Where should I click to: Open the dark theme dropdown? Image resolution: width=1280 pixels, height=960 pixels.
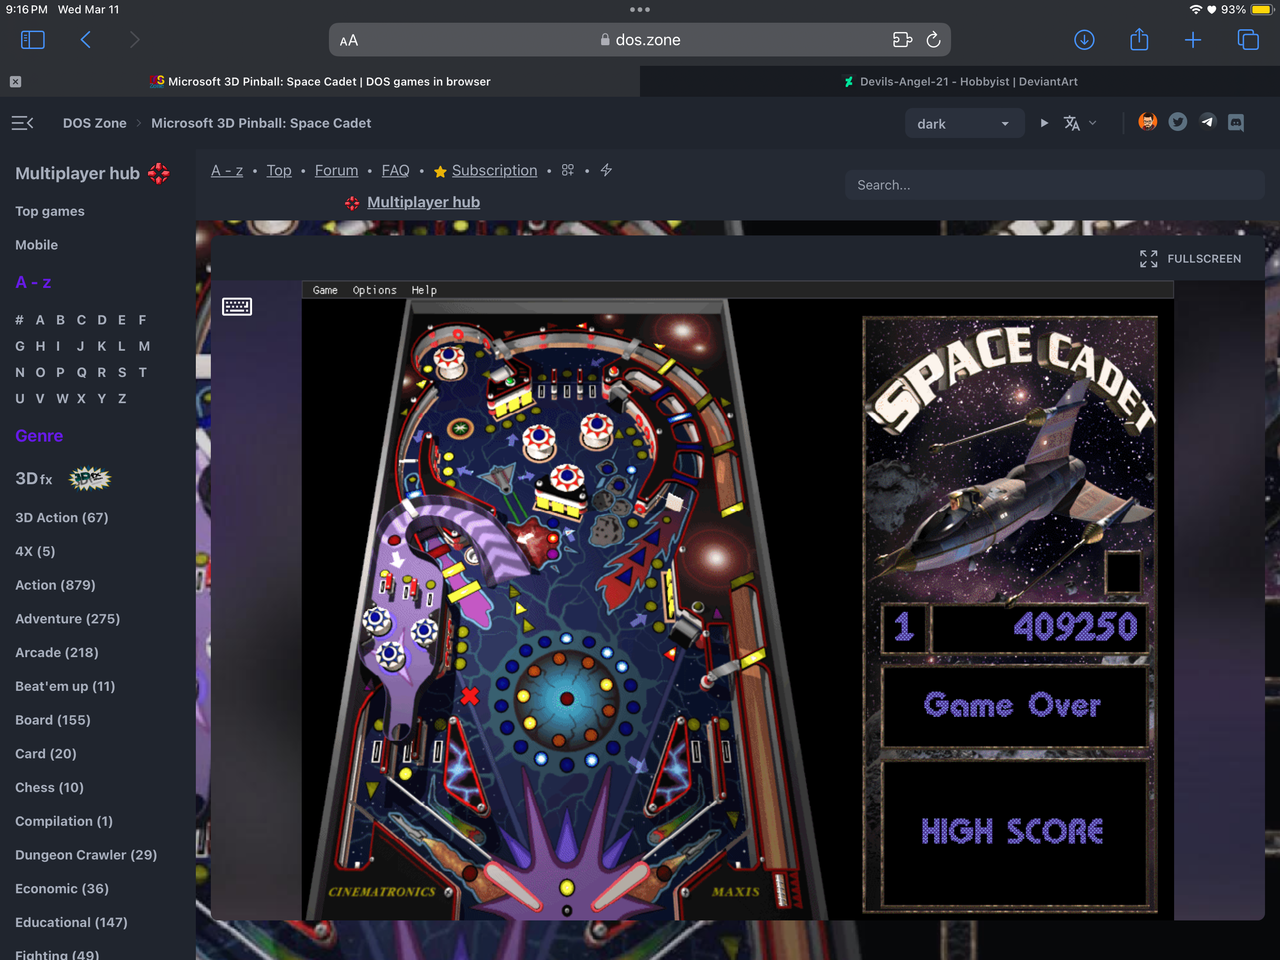click(964, 124)
